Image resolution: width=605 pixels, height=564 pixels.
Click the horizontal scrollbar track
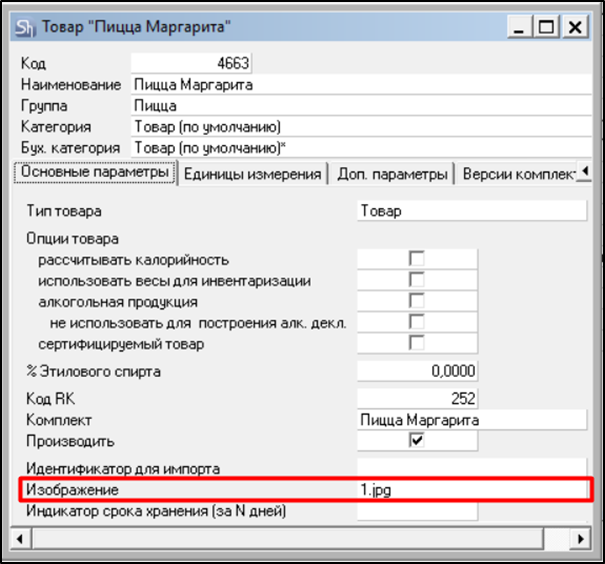[300, 539]
